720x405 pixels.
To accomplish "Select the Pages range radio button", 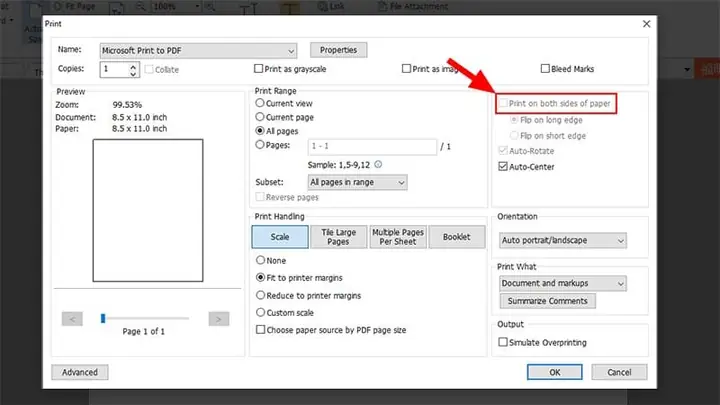I will 260,145.
